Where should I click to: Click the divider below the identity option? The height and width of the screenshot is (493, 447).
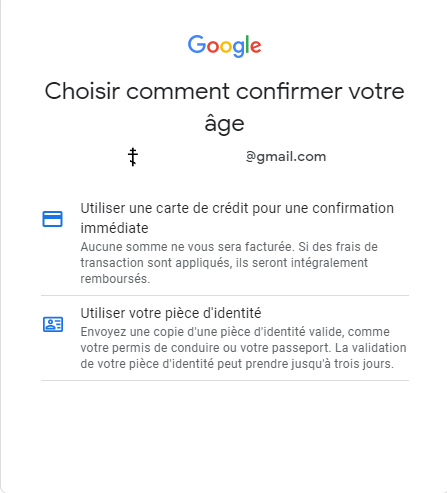pyautogui.click(x=225, y=380)
